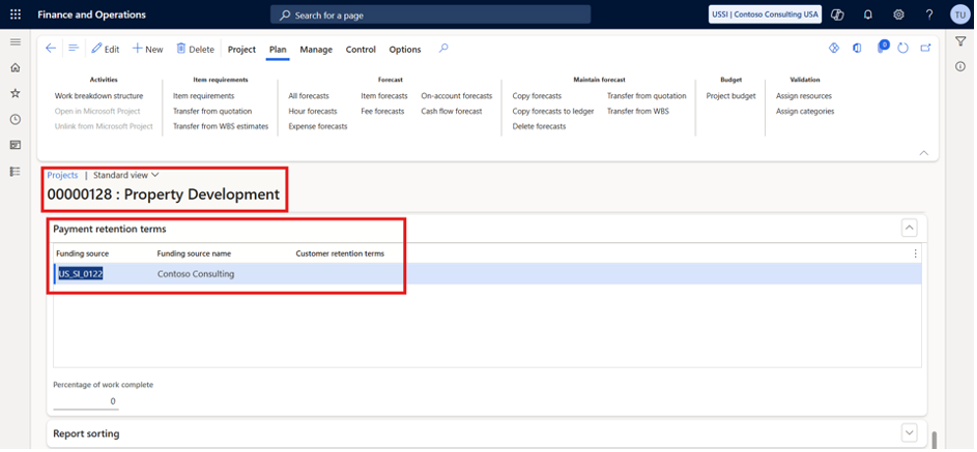Image resolution: width=977 pixels, height=452 pixels.
Task: Open the form in a new window
Action: pos(925,48)
